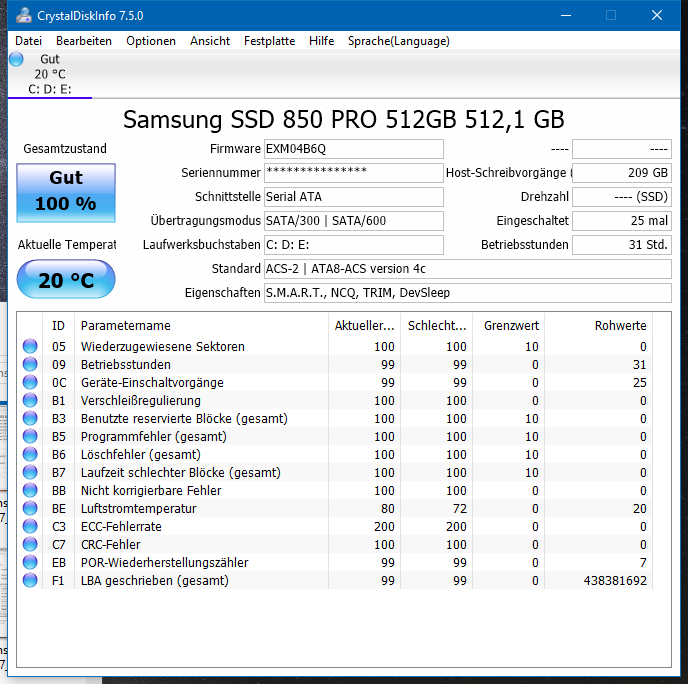Select the CRC-Fehler parameter text
The image size is (688, 684).
pyautogui.click(x=111, y=544)
